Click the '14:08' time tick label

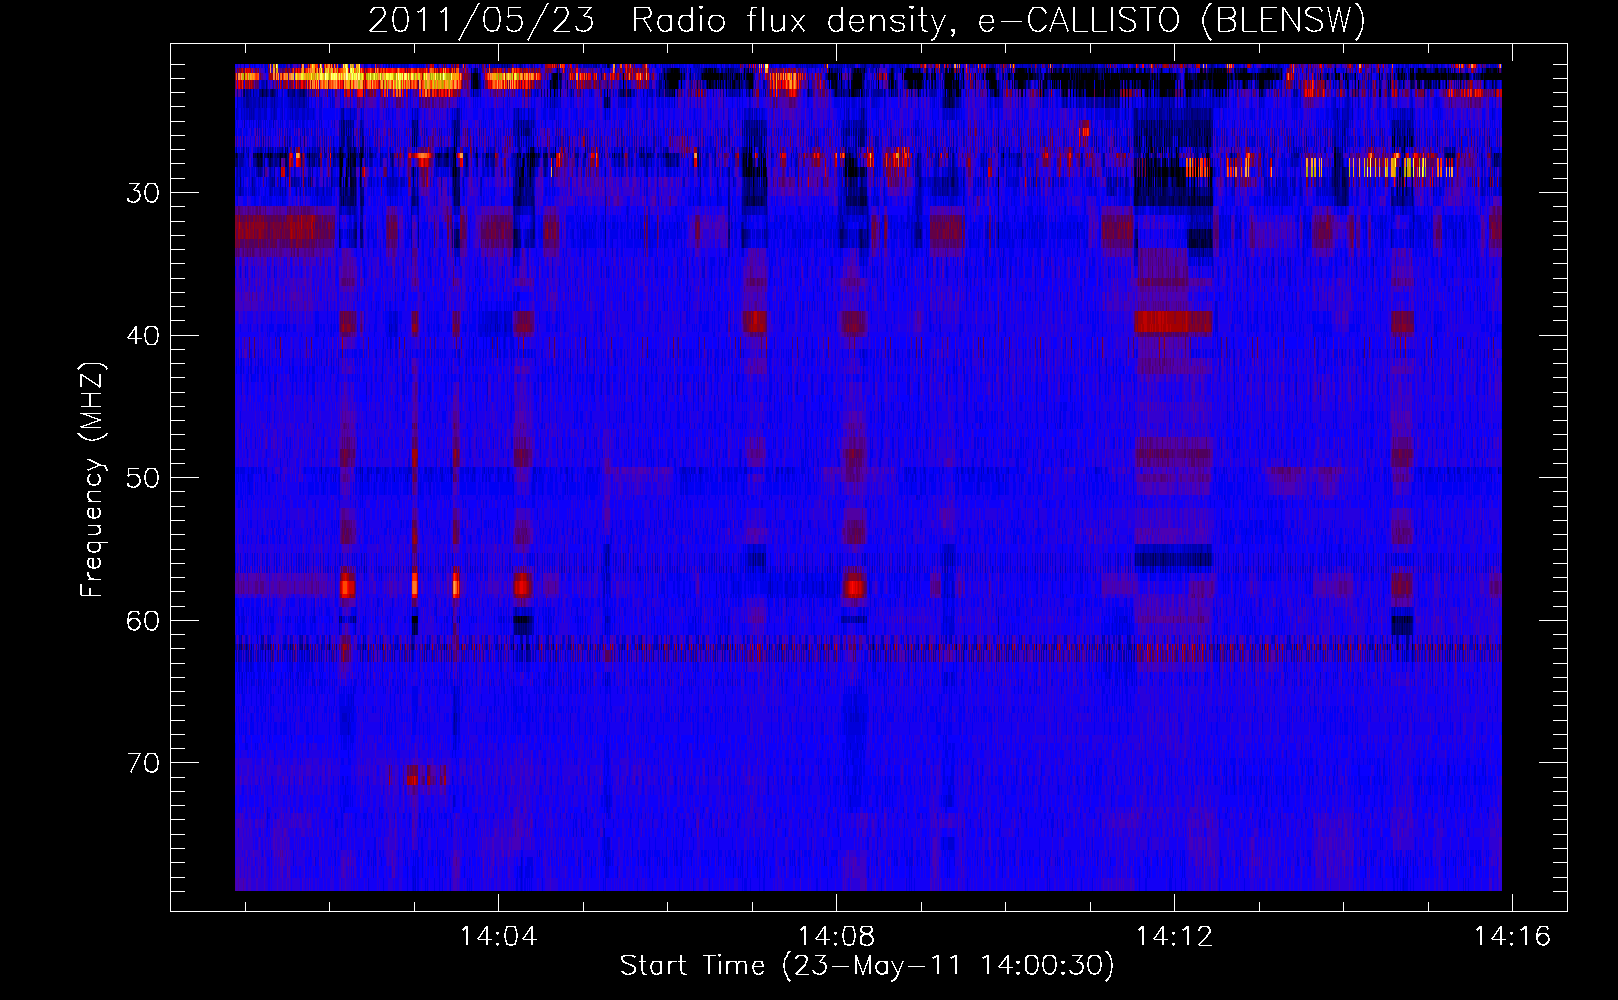point(836,936)
